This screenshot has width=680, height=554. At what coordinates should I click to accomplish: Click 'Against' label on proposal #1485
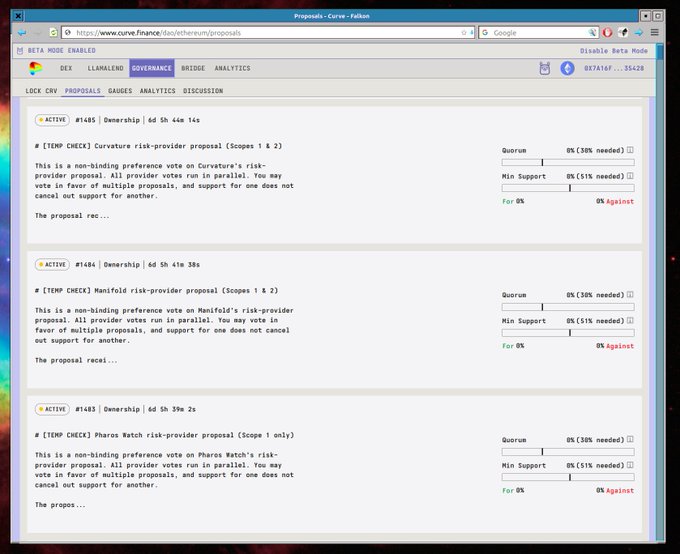point(620,201)
